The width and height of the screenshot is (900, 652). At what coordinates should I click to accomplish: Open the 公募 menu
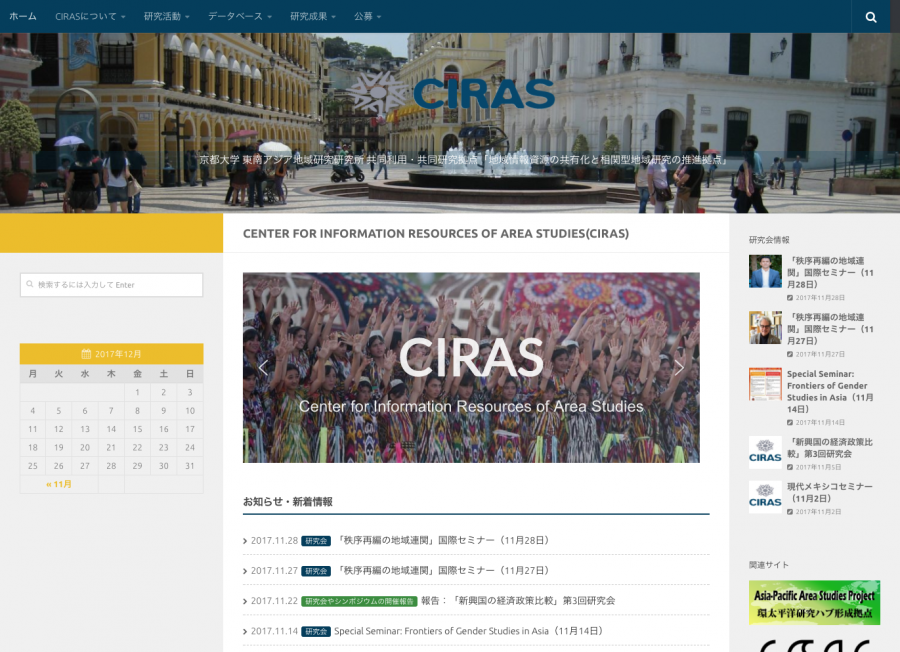tap(368, 17)
